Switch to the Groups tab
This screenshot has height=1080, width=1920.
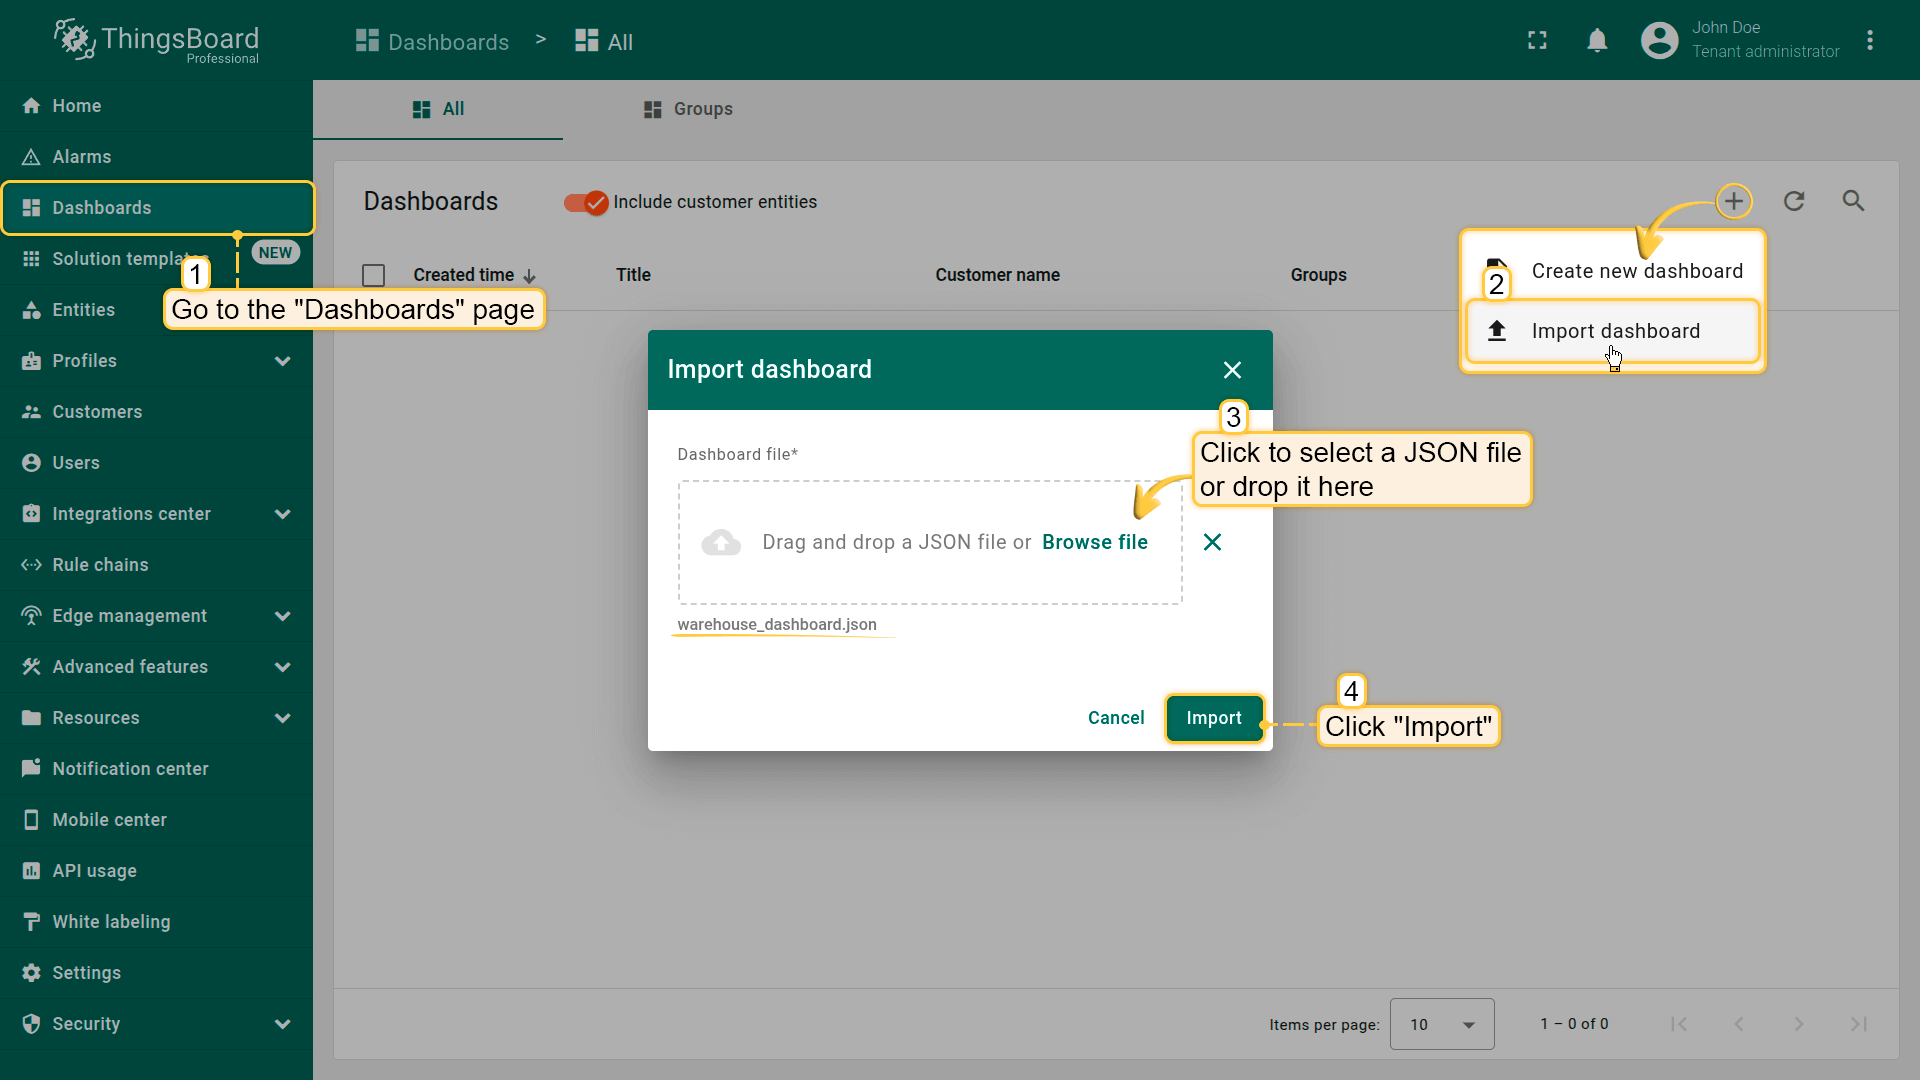(688, 109)
